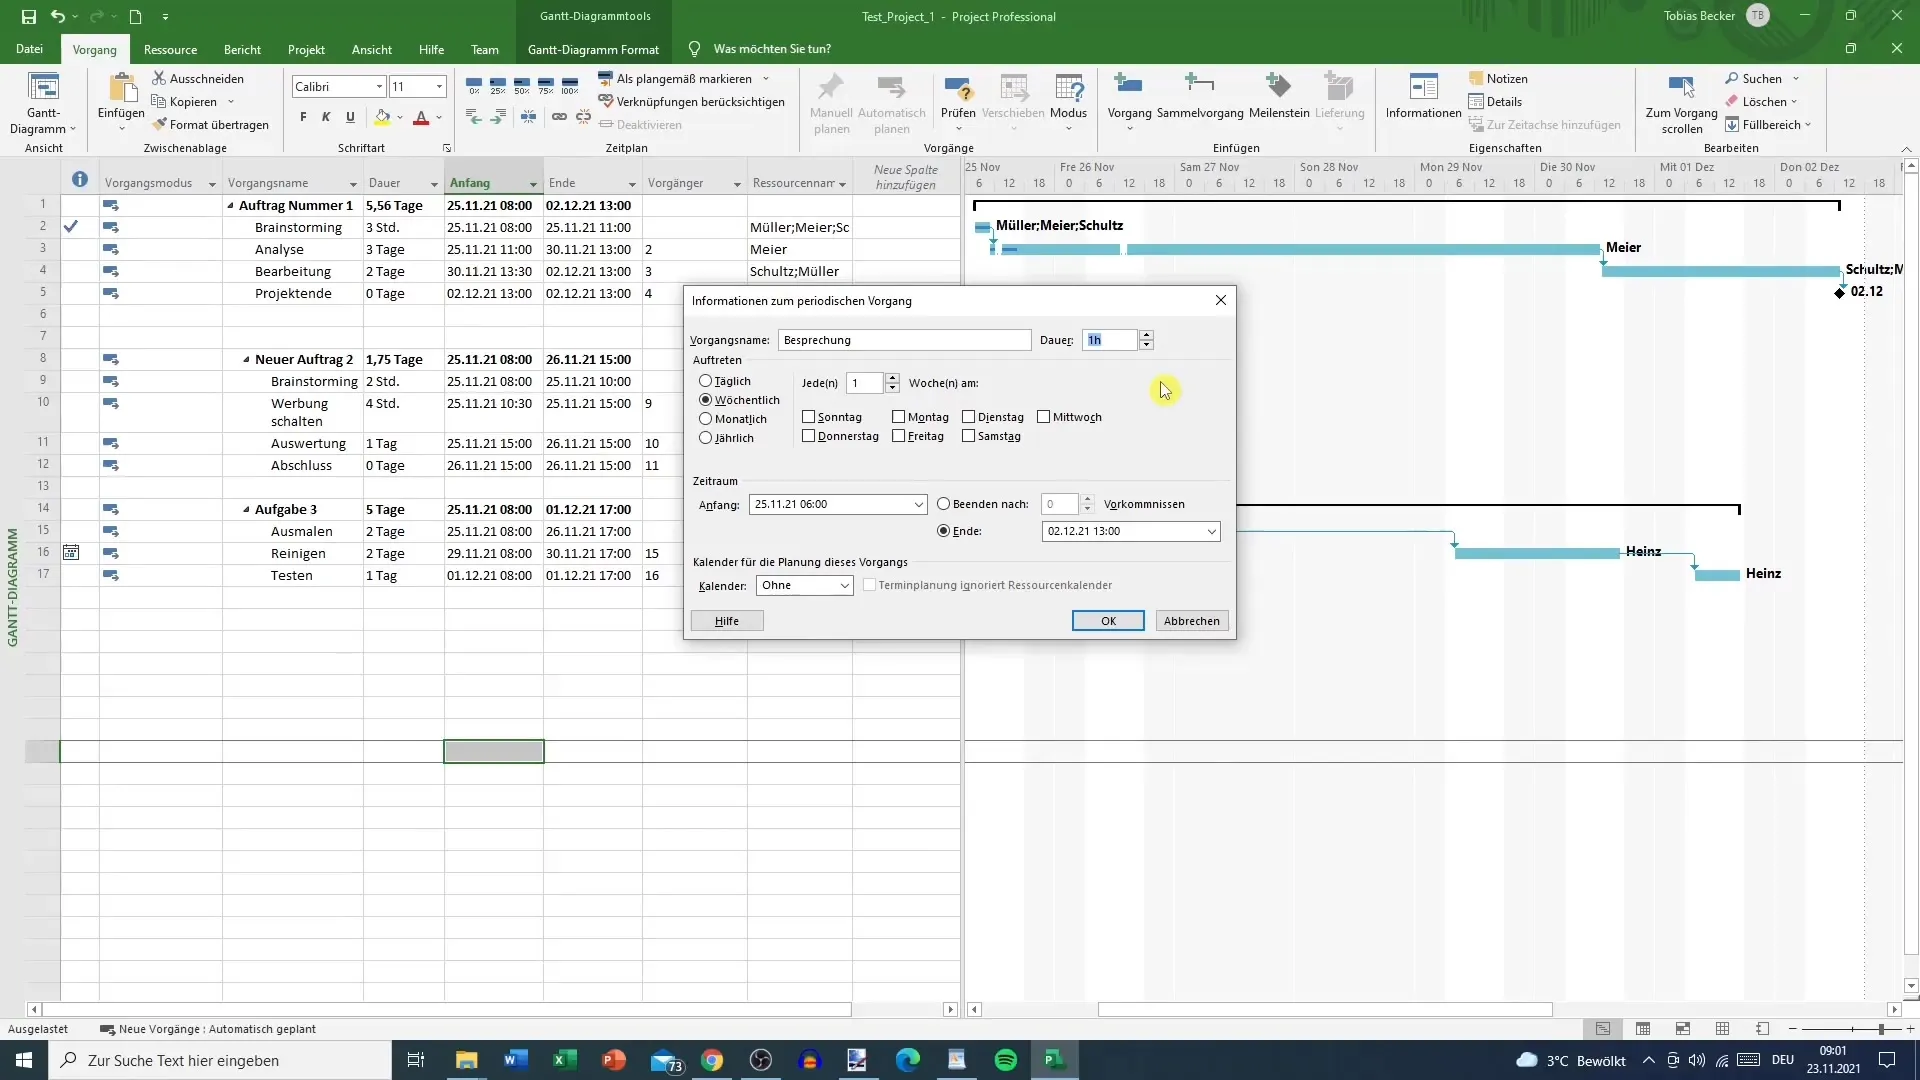This screenshot has width=1920, height=1080.
Task: Open the Vorgangsname column filter dropdown
Action: coord(353,184)
